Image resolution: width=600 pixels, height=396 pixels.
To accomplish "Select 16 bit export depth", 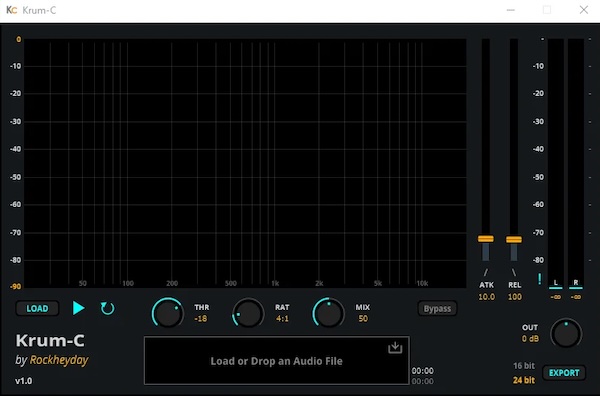I will pyautogui.click(x=523, y=366).
